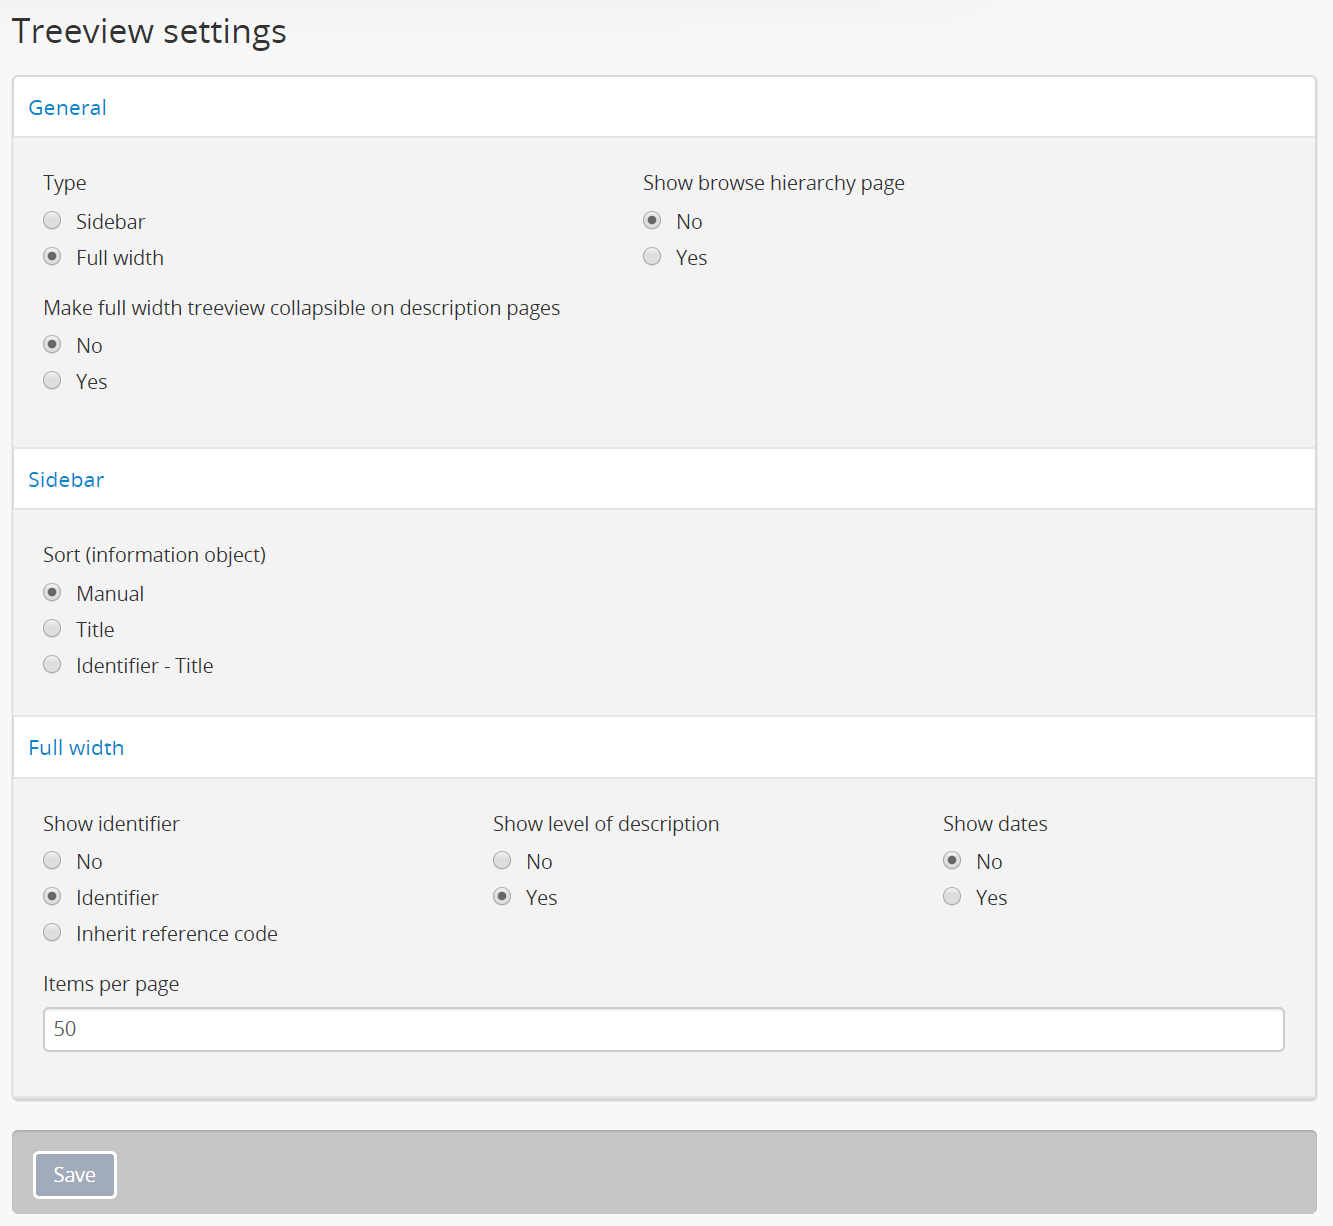1333x1226 pixels.
Task: Set Show browse hierarchy page to No
Action: click(652, 221)
